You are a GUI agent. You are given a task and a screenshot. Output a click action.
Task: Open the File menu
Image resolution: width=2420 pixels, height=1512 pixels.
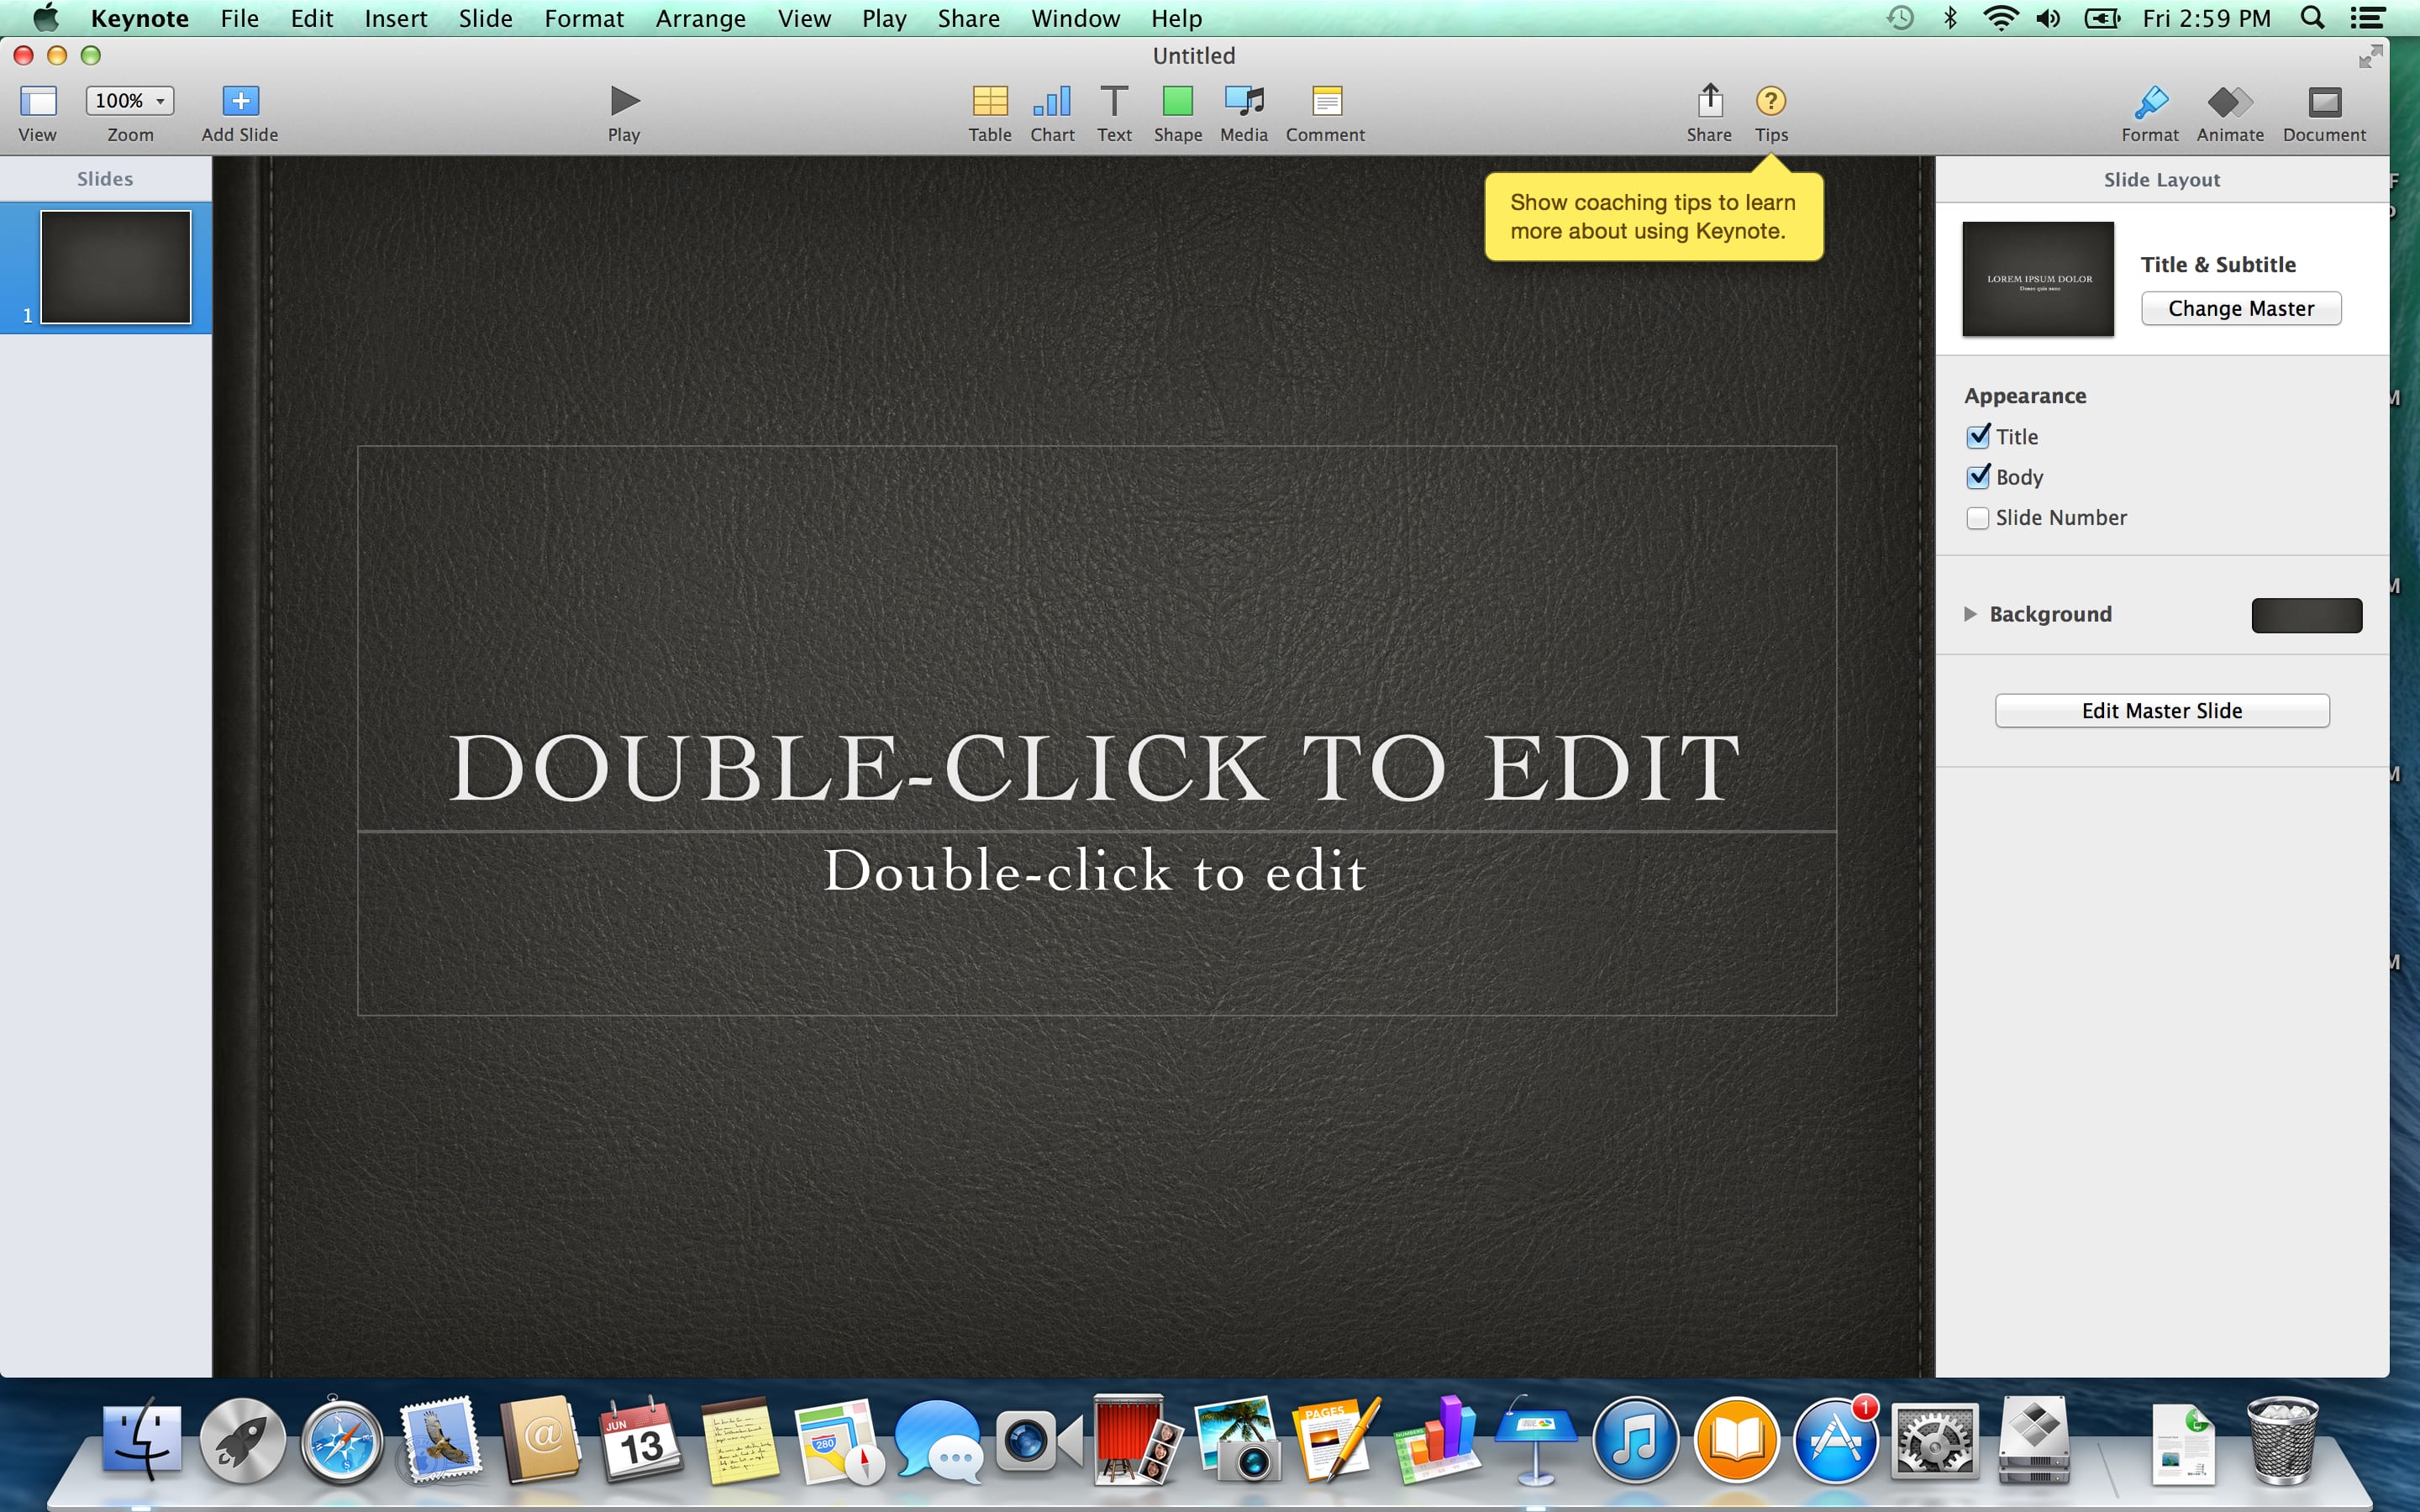click(x=239, y=18)
